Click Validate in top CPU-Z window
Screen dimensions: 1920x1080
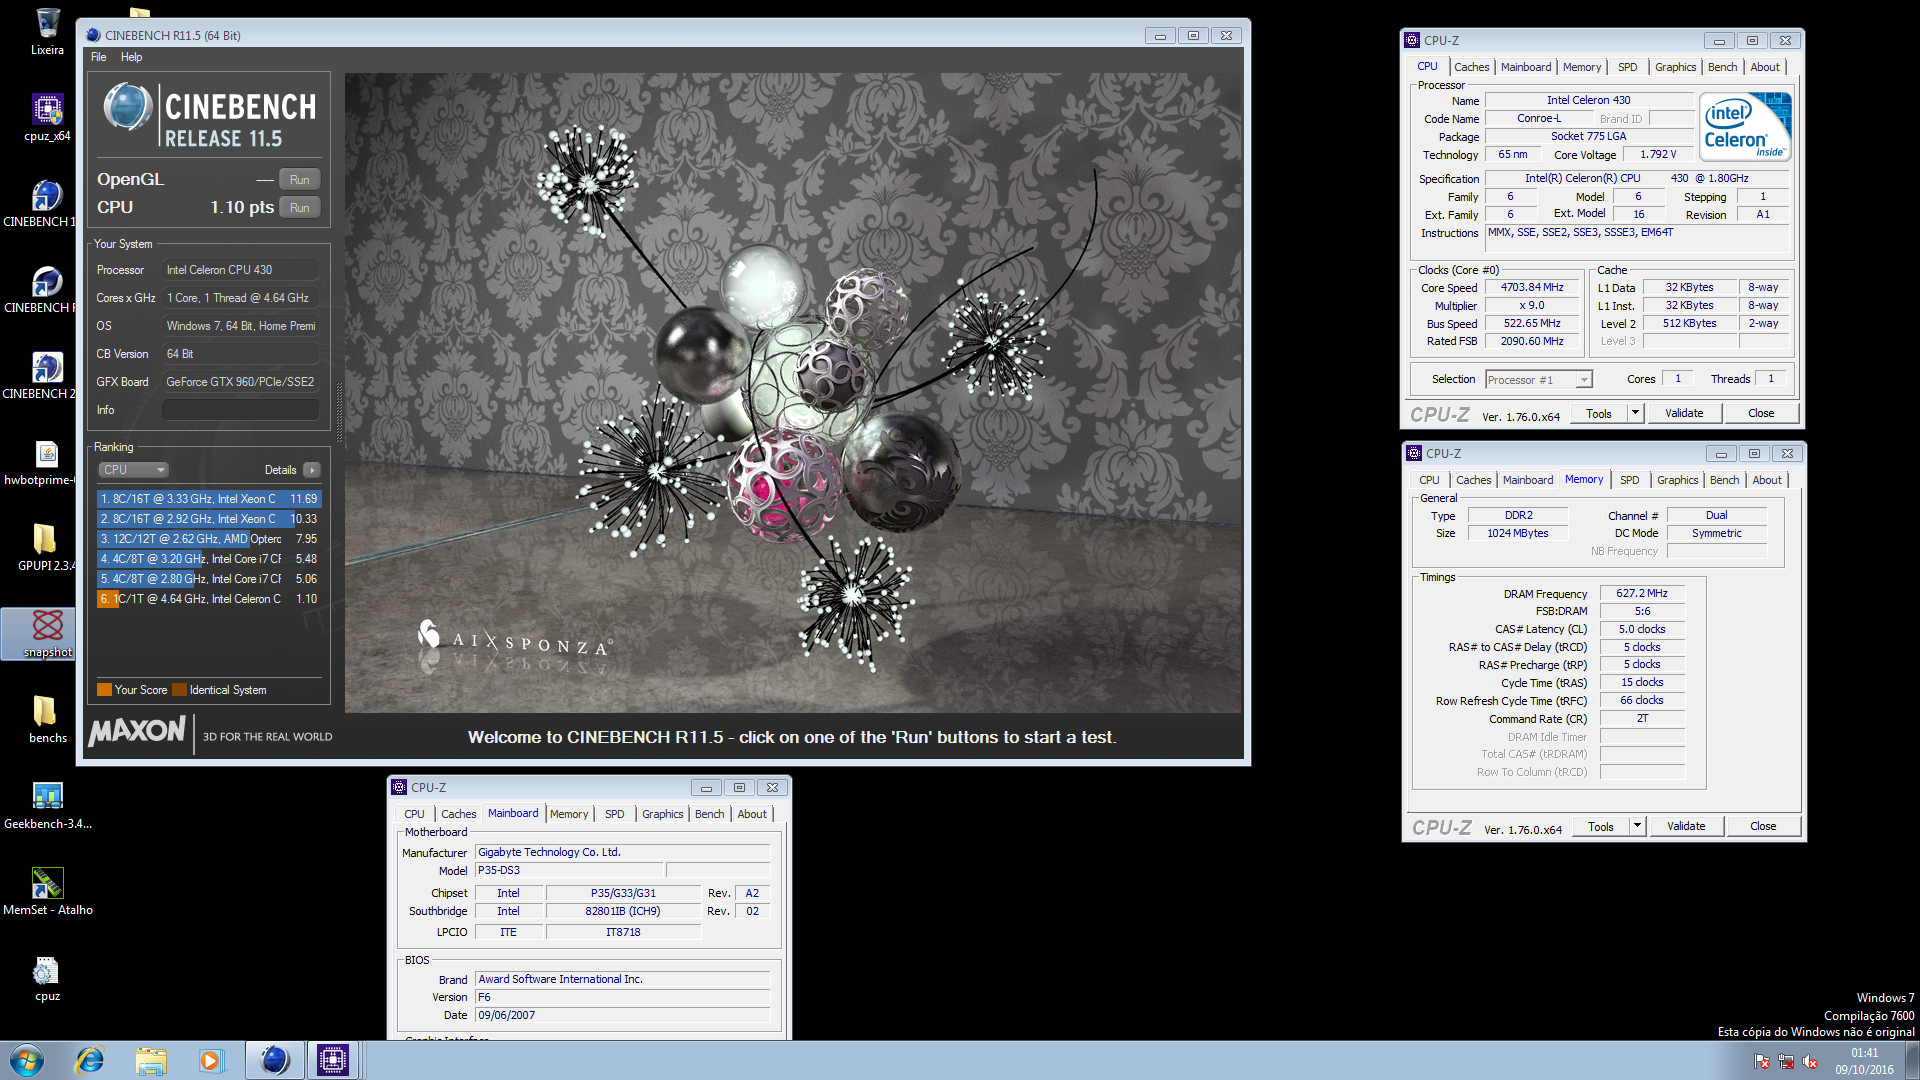1684,413
